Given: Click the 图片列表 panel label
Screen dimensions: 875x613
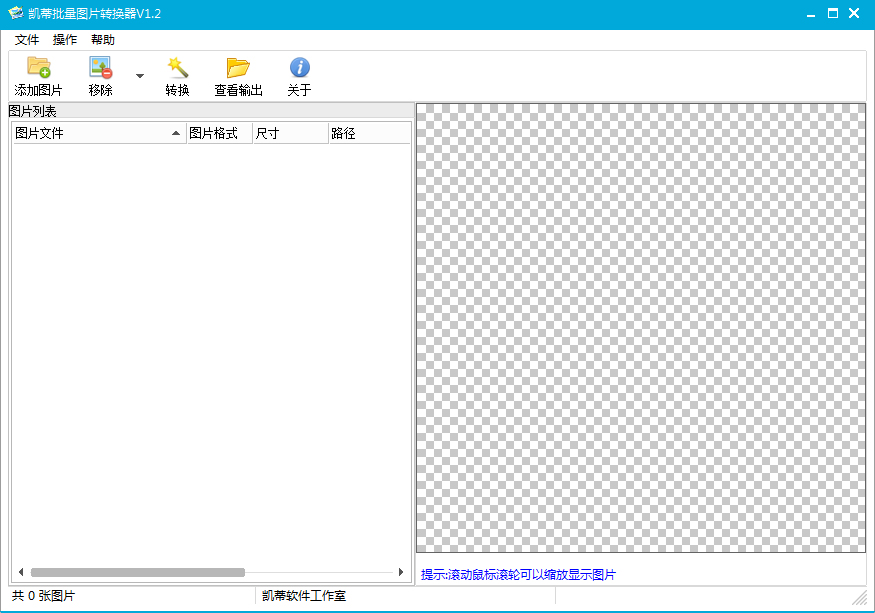Looking at the screenshot, I should [x=32, y=111].
